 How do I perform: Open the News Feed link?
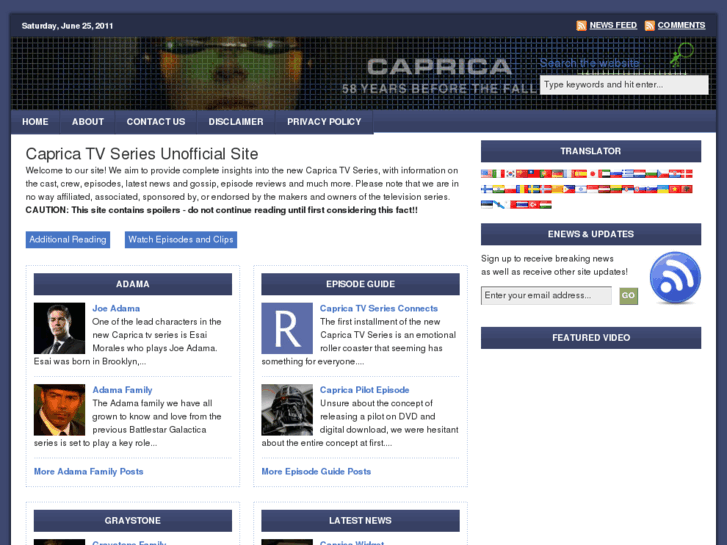click(x=613, y=26)
